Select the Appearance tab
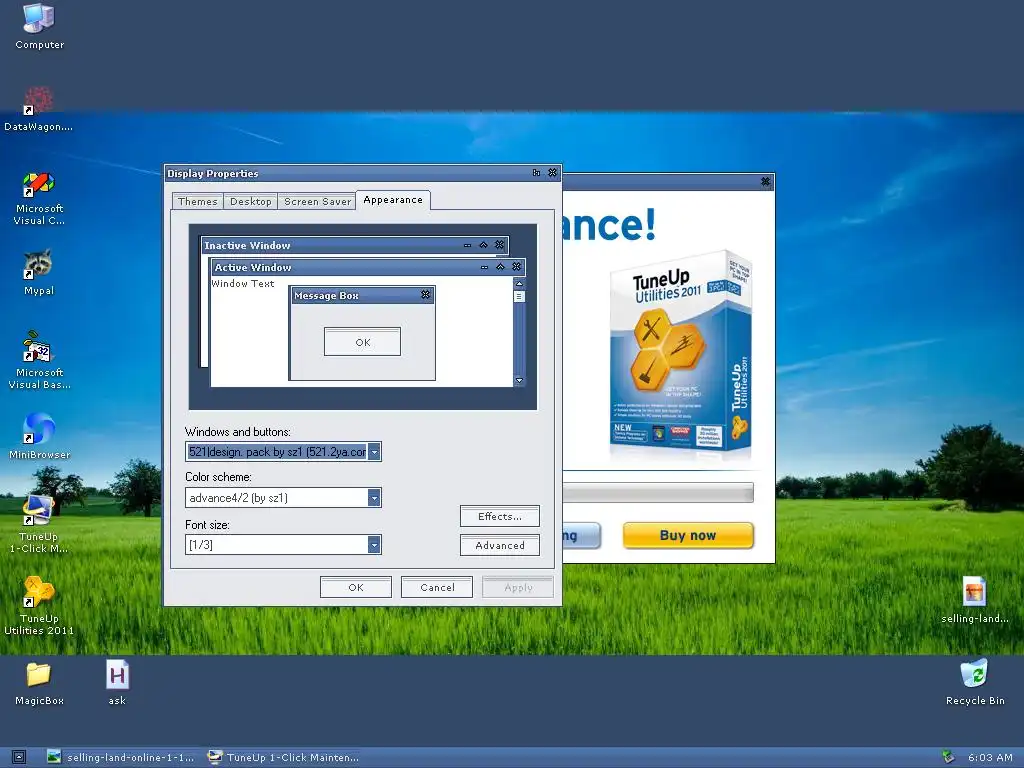 coord(393,200)
